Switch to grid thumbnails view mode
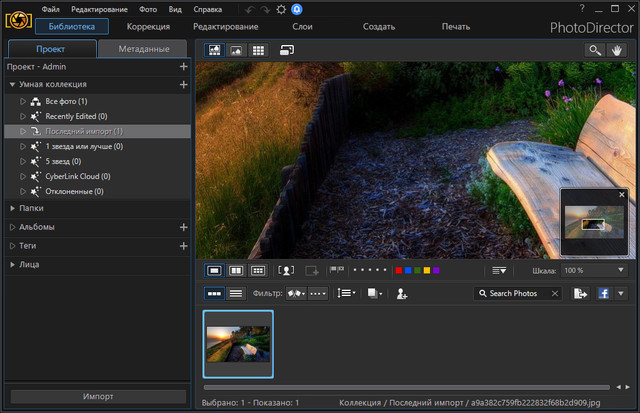640x413 pixels. click(259, 49)
